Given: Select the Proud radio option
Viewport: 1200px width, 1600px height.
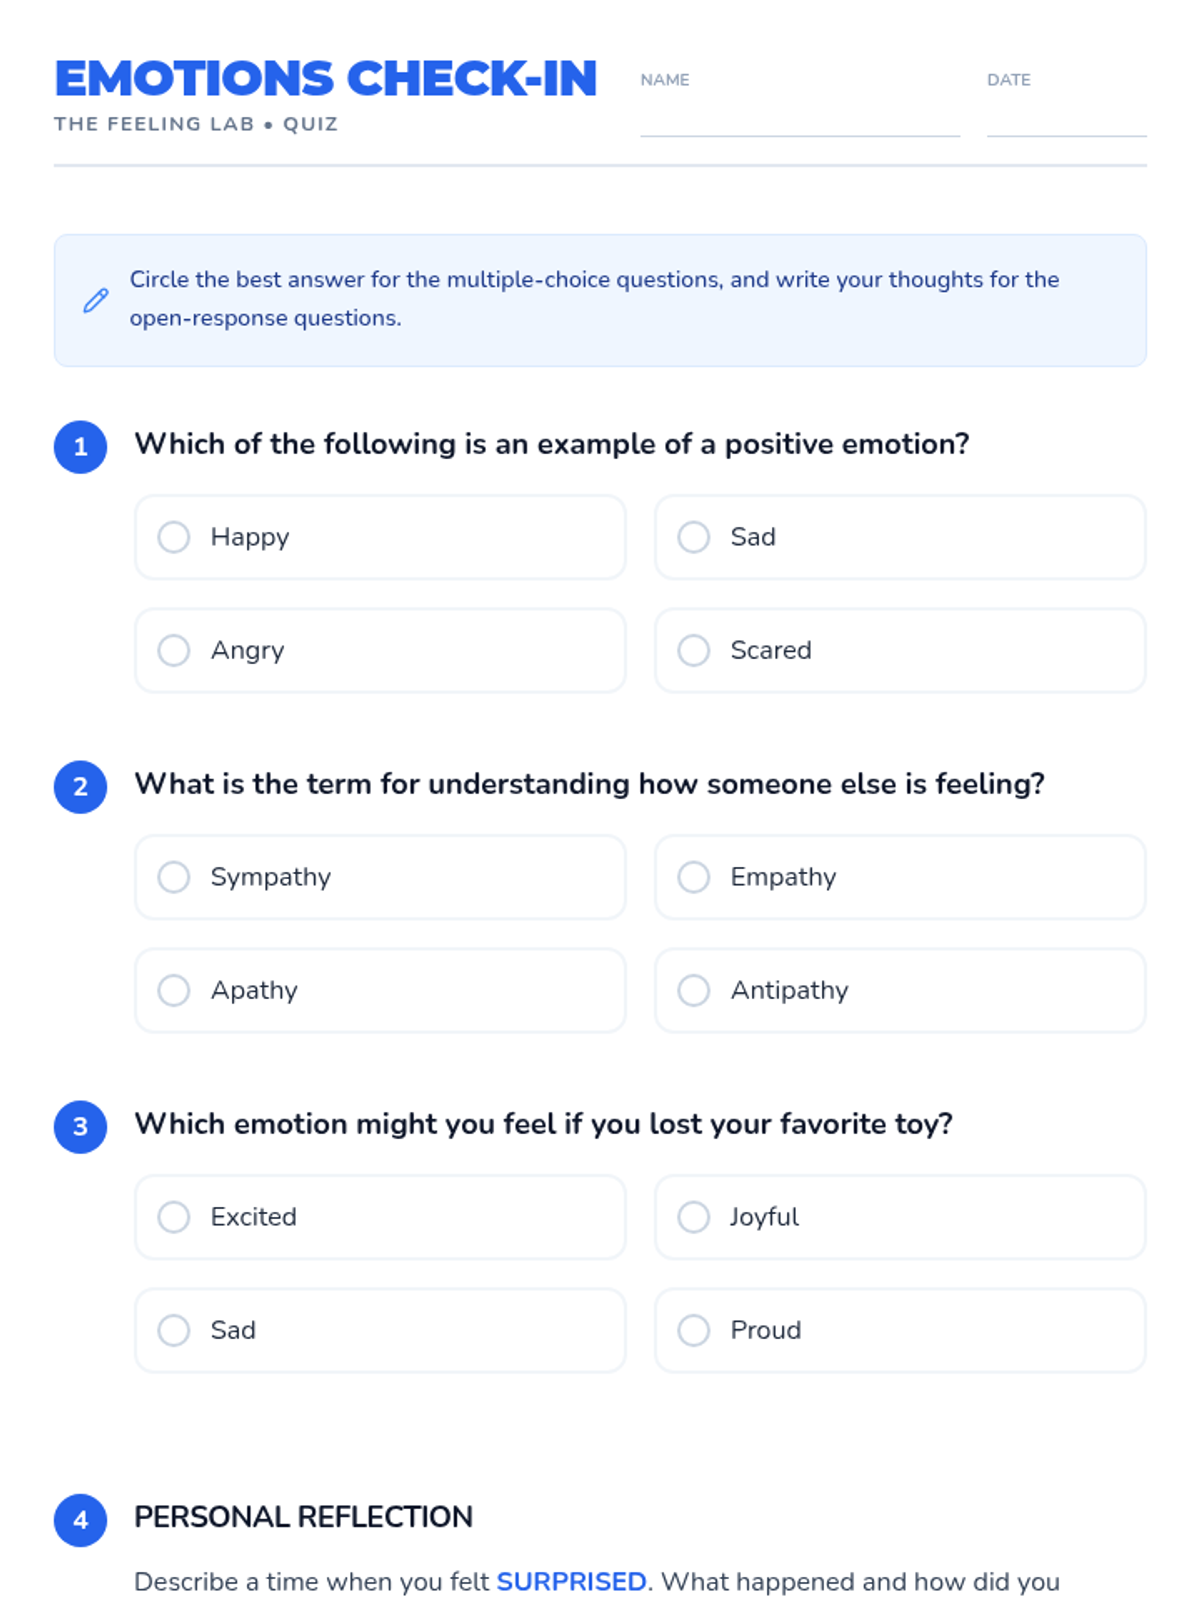Looking at the screenshot, I should coord(694,1330).
